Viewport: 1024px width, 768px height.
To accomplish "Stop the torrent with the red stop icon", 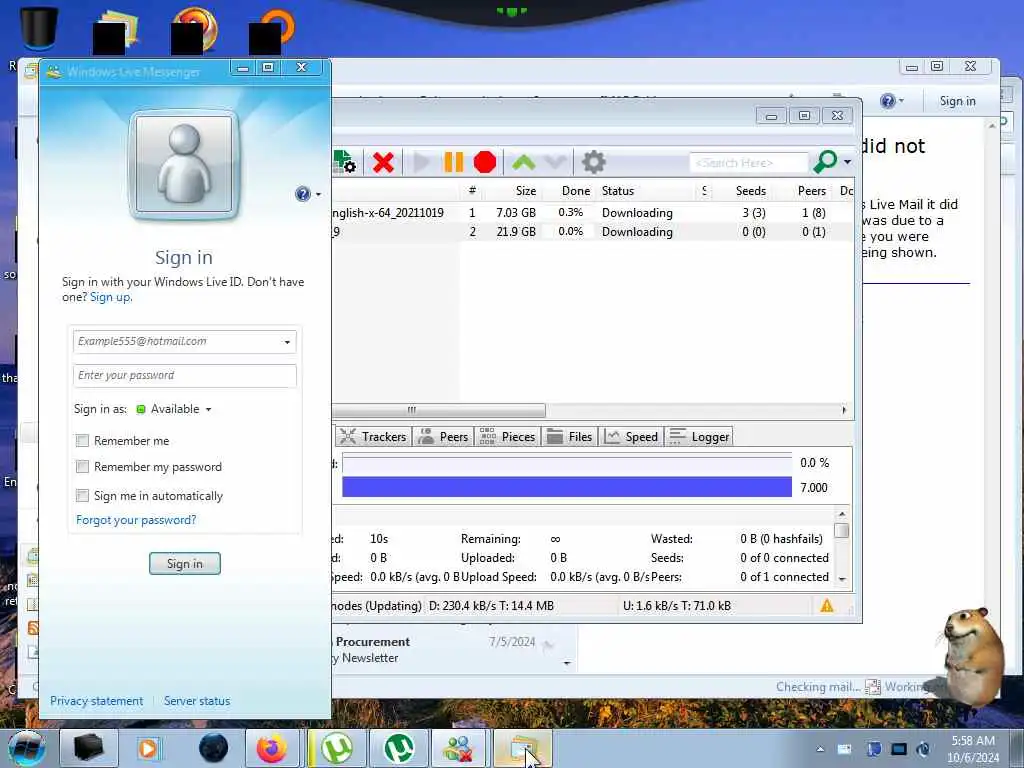I will tap(485, 162).
